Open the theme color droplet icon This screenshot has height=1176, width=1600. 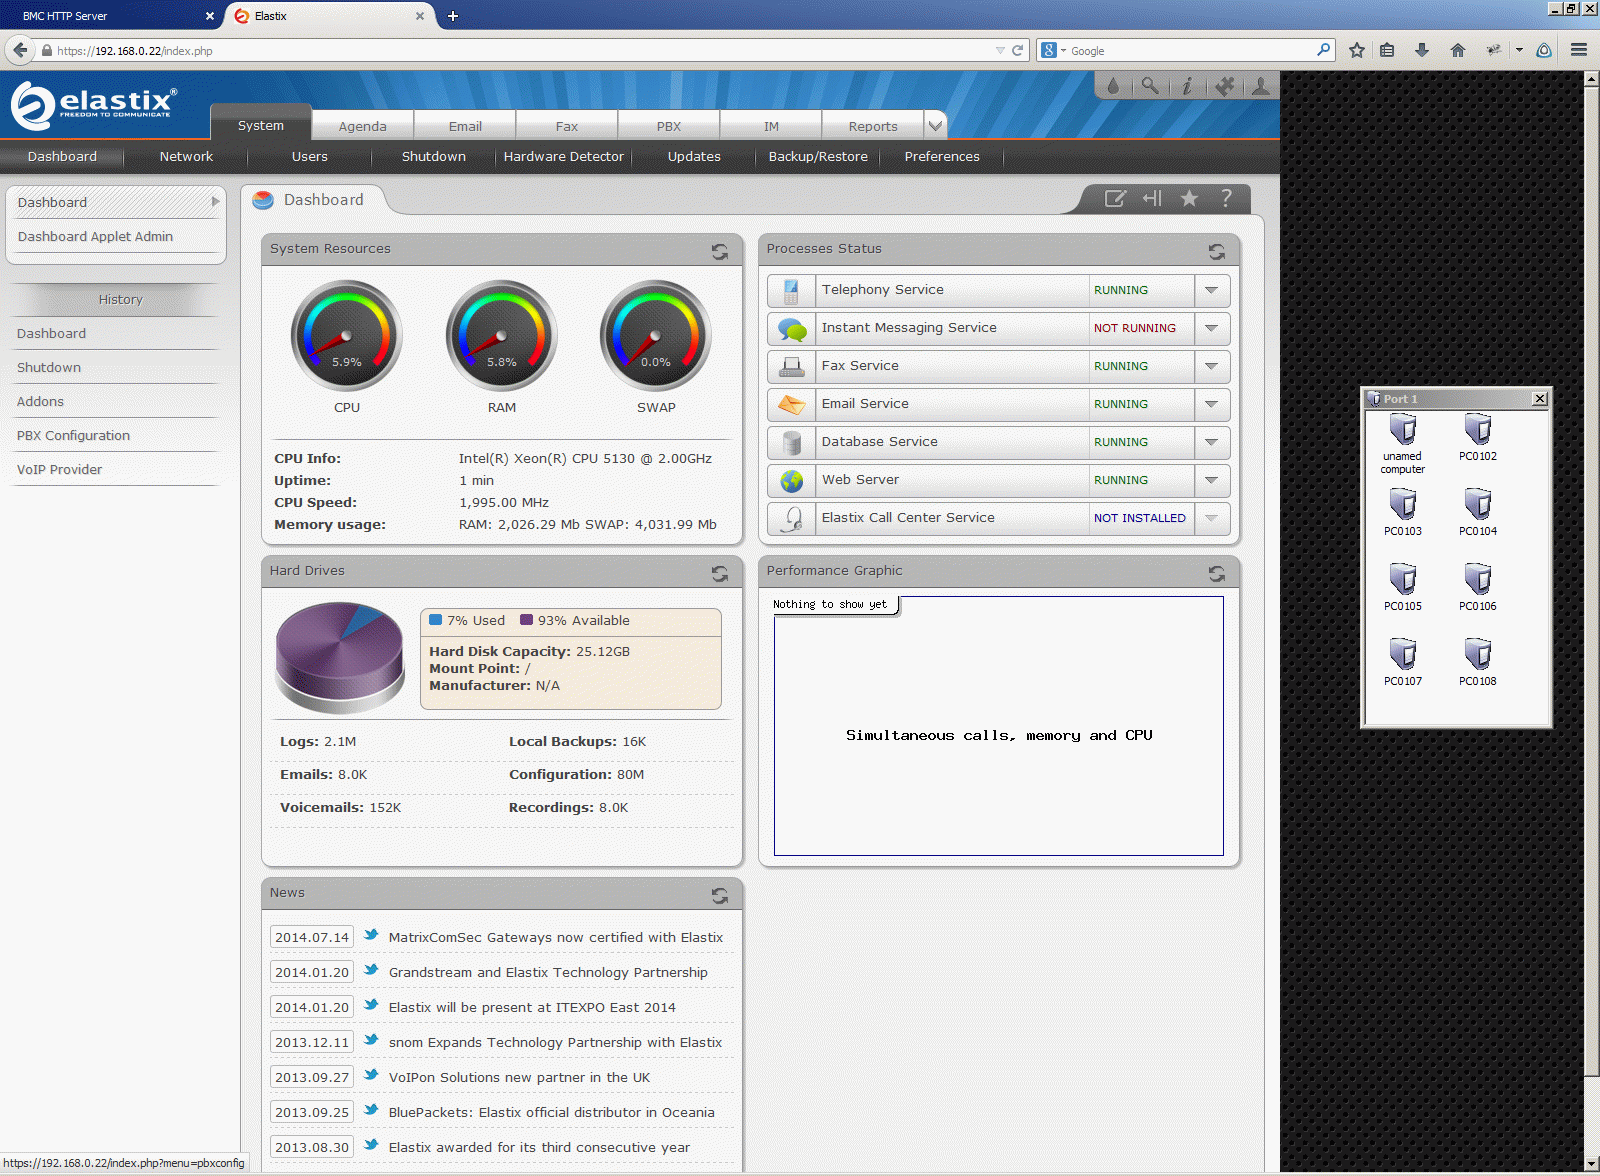(1113, 87)
